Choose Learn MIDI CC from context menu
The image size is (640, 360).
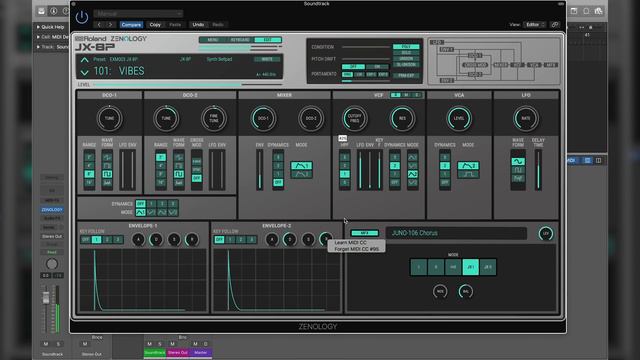click(350, 242)
